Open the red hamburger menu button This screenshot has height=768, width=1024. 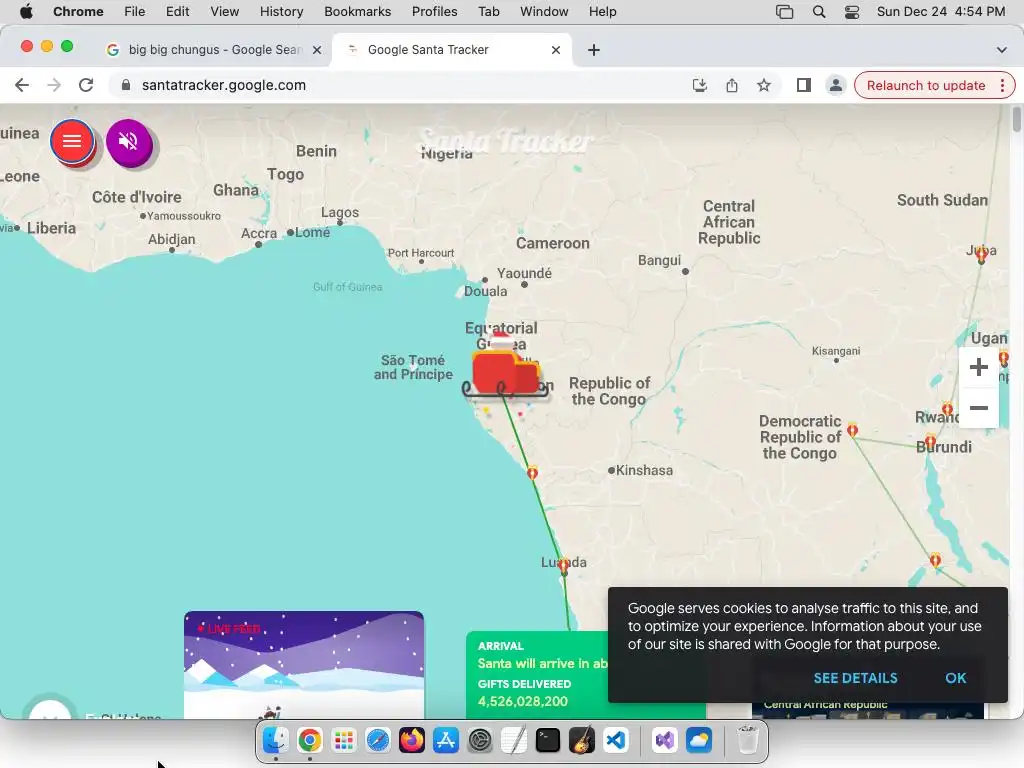tap(72, 141)
